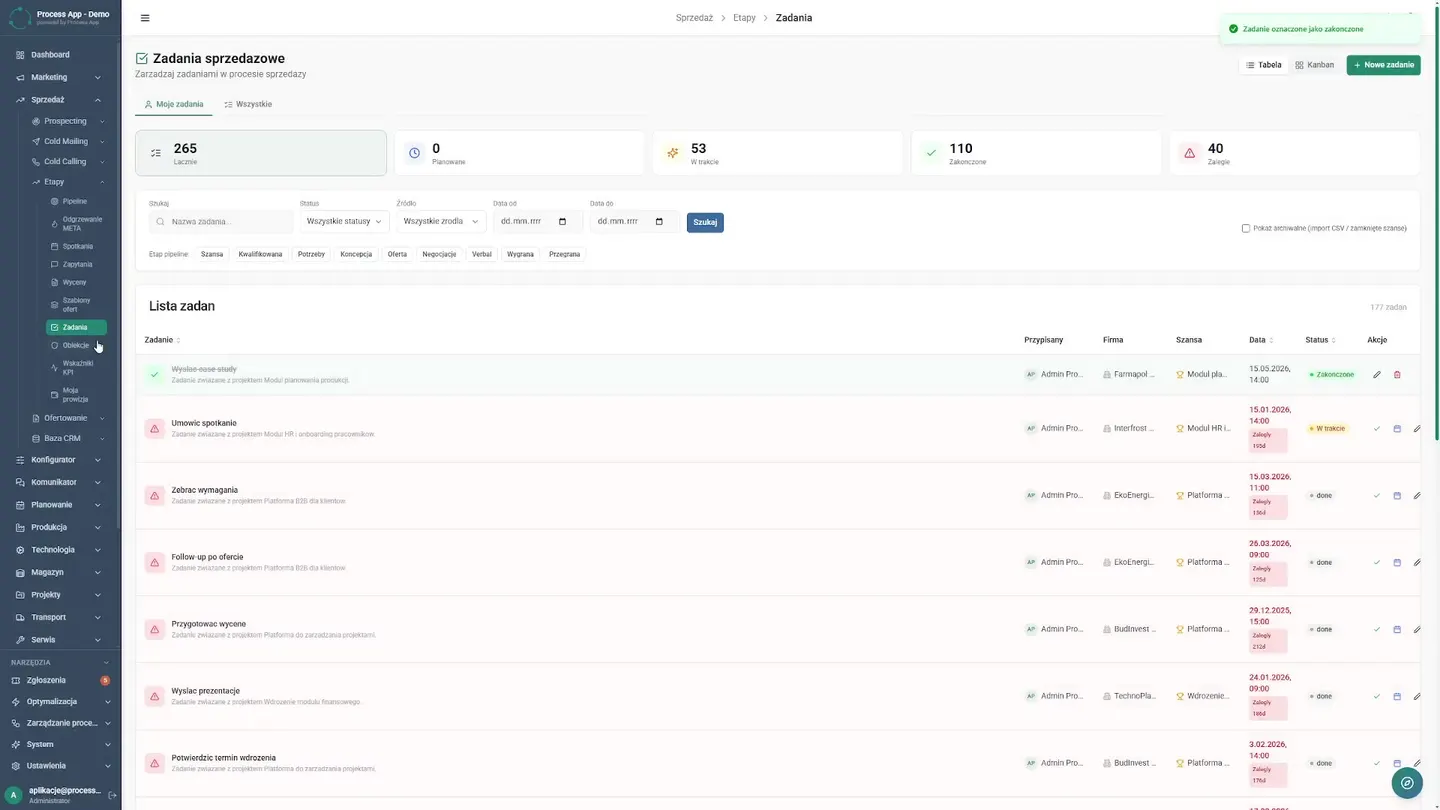Click the 'W trakcie' status badge
Screen dimensions: 1440x810
[x=1327, y=429]
